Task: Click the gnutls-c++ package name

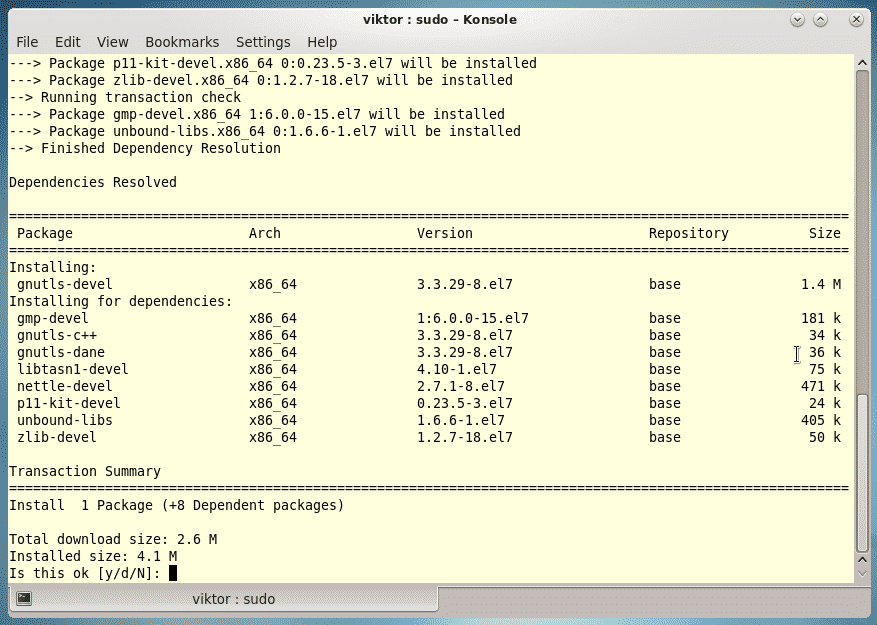Action: pos(56,335)
